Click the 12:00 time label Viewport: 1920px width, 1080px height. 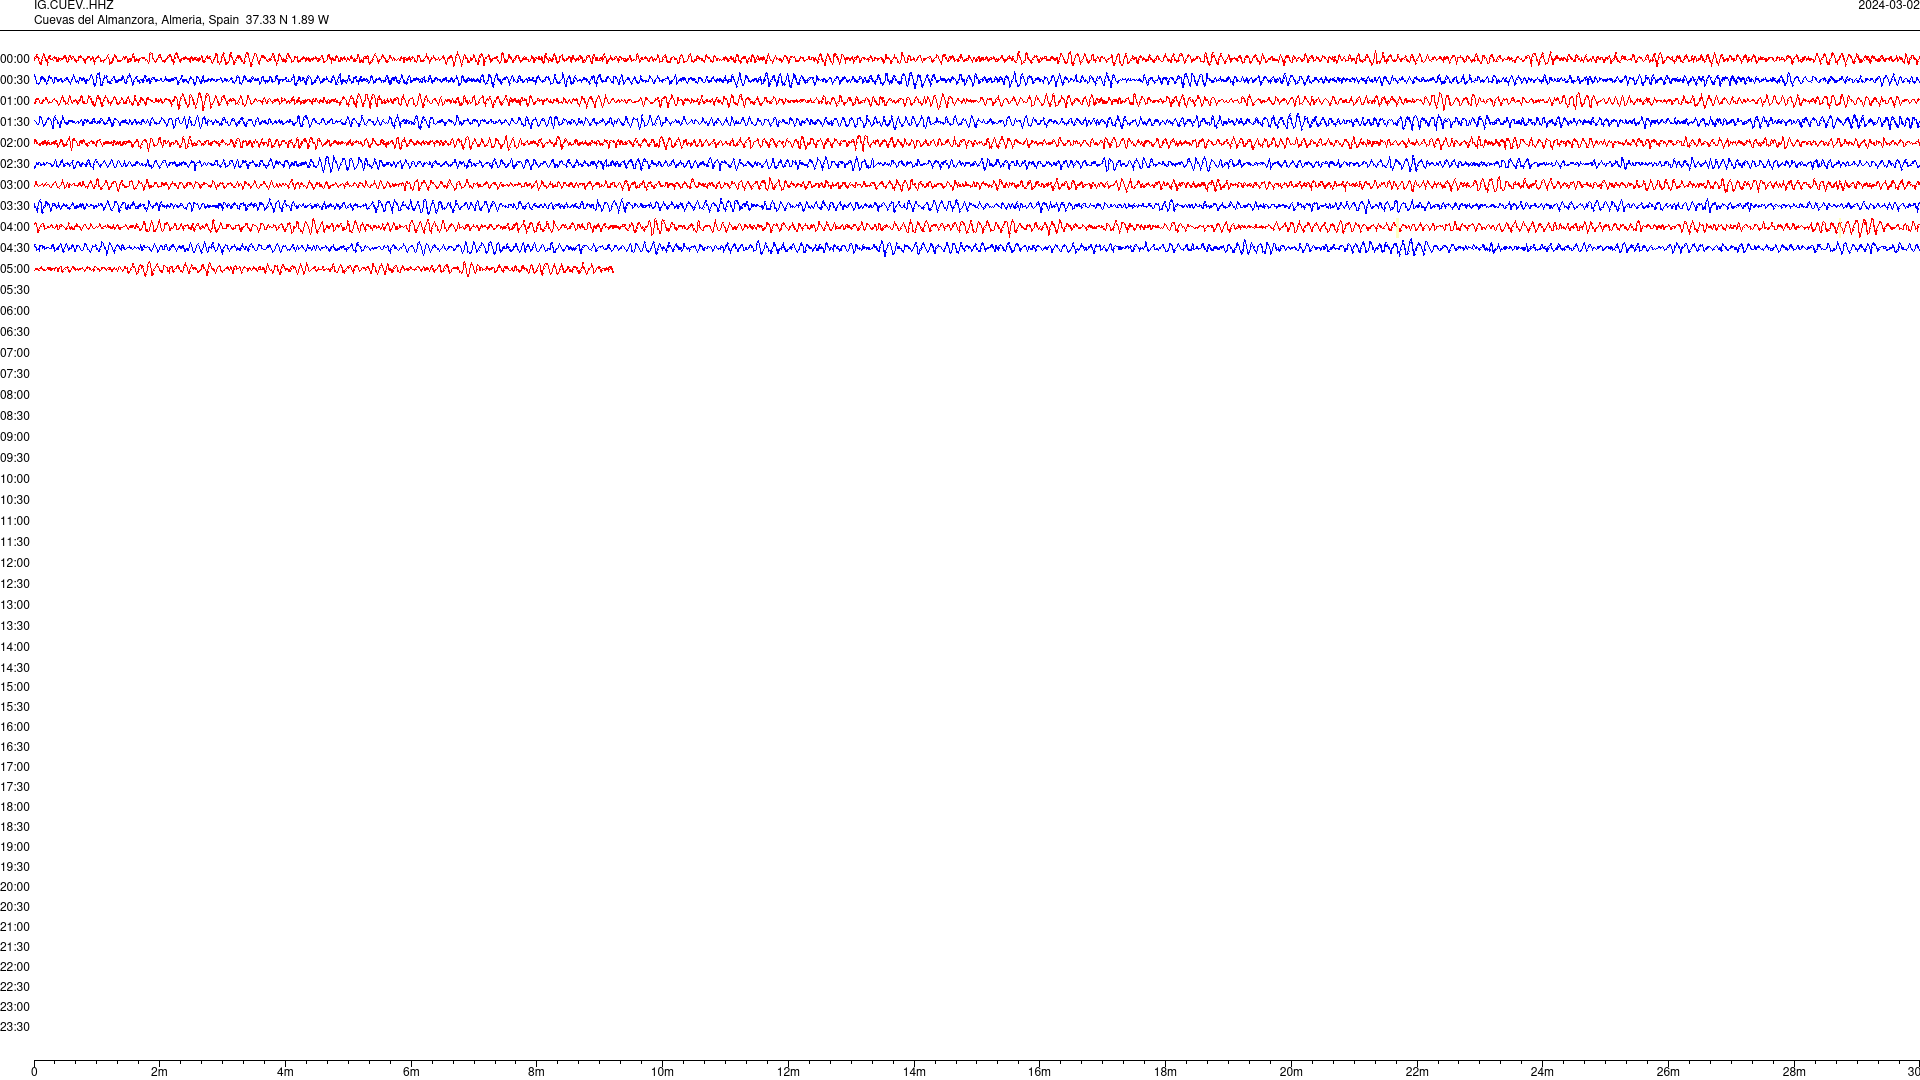click(x=15, y=563)
